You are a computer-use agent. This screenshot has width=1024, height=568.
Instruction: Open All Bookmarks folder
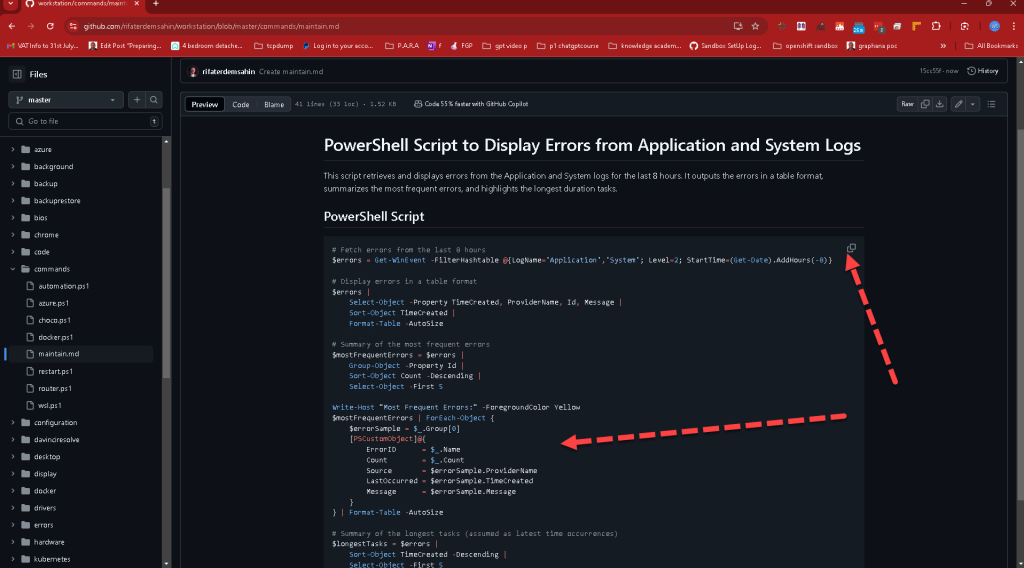[x=991, y=46]
